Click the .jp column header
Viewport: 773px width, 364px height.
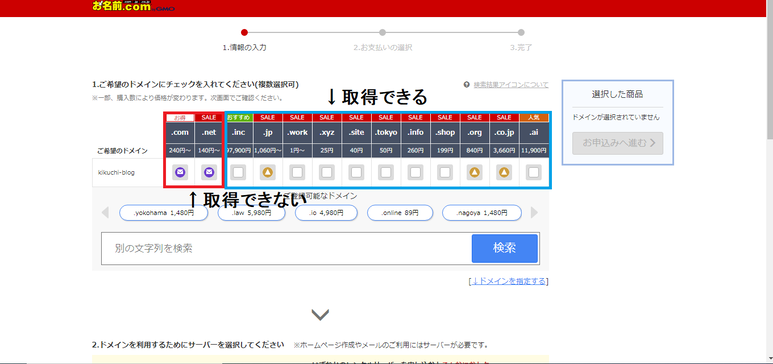pos(268,132)
